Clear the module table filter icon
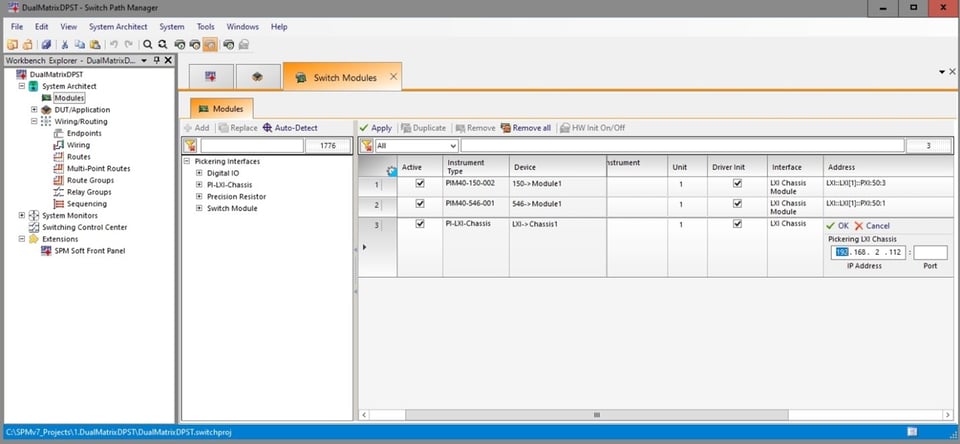Screen dimensions: 960x444 tap(366, 146)
